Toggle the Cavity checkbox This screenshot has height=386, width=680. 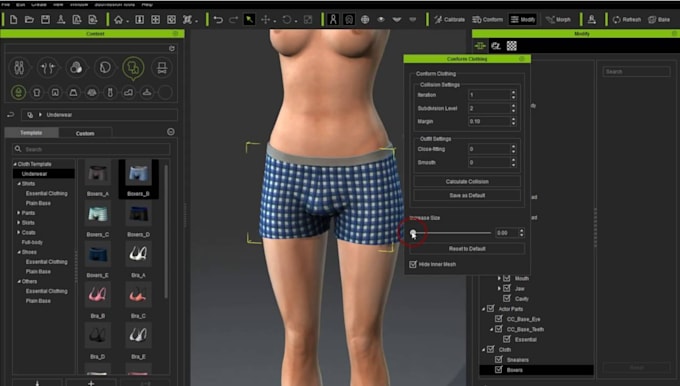click(x=507, y=298)
